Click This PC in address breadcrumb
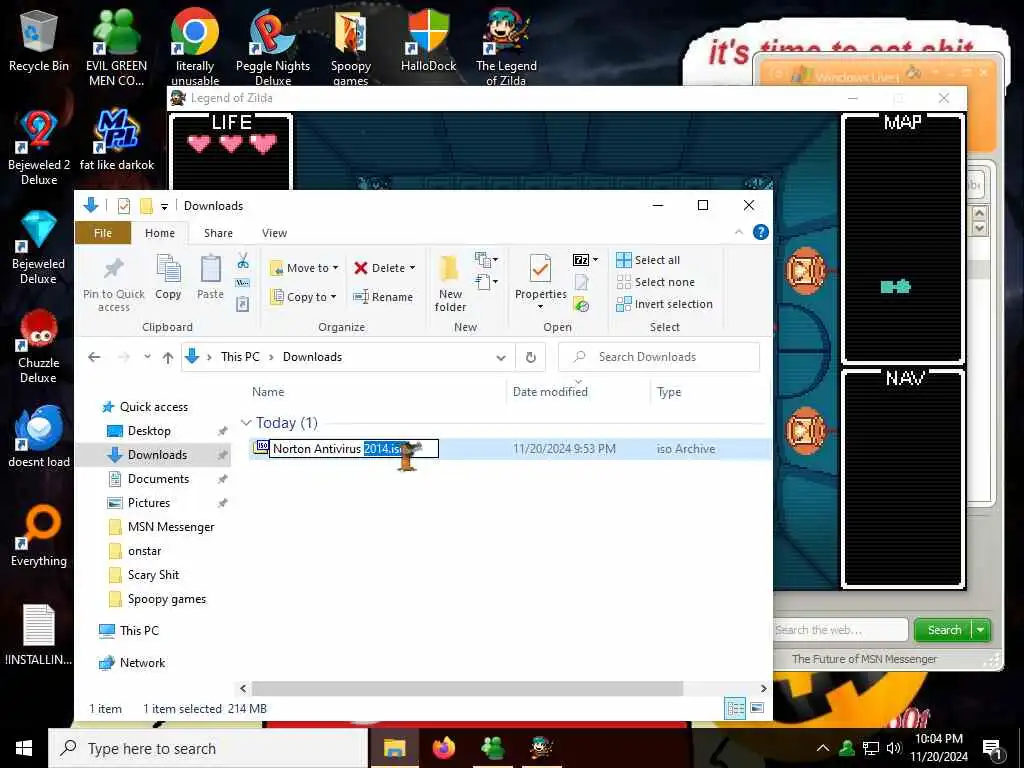 (240, 357)
